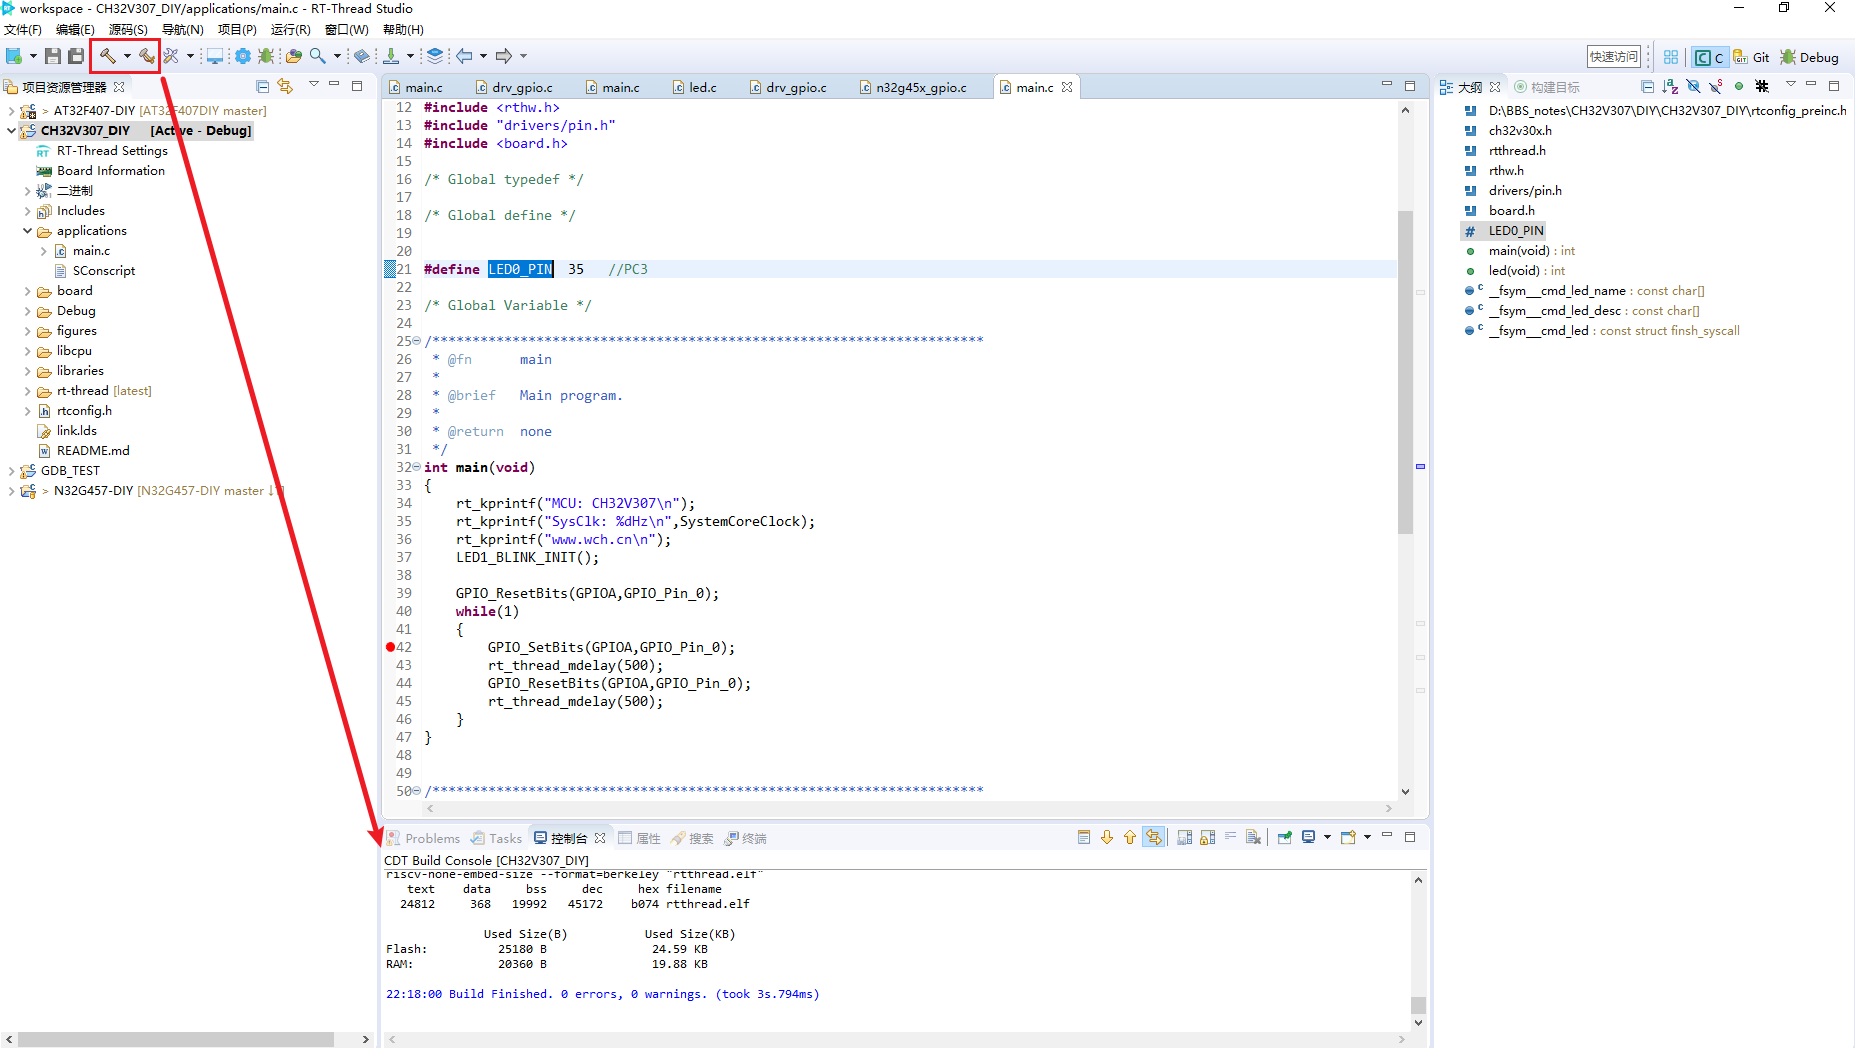Collapse all items in the outline panel
Screen dimensions: 1855x1048
[x=1647, y=86]
